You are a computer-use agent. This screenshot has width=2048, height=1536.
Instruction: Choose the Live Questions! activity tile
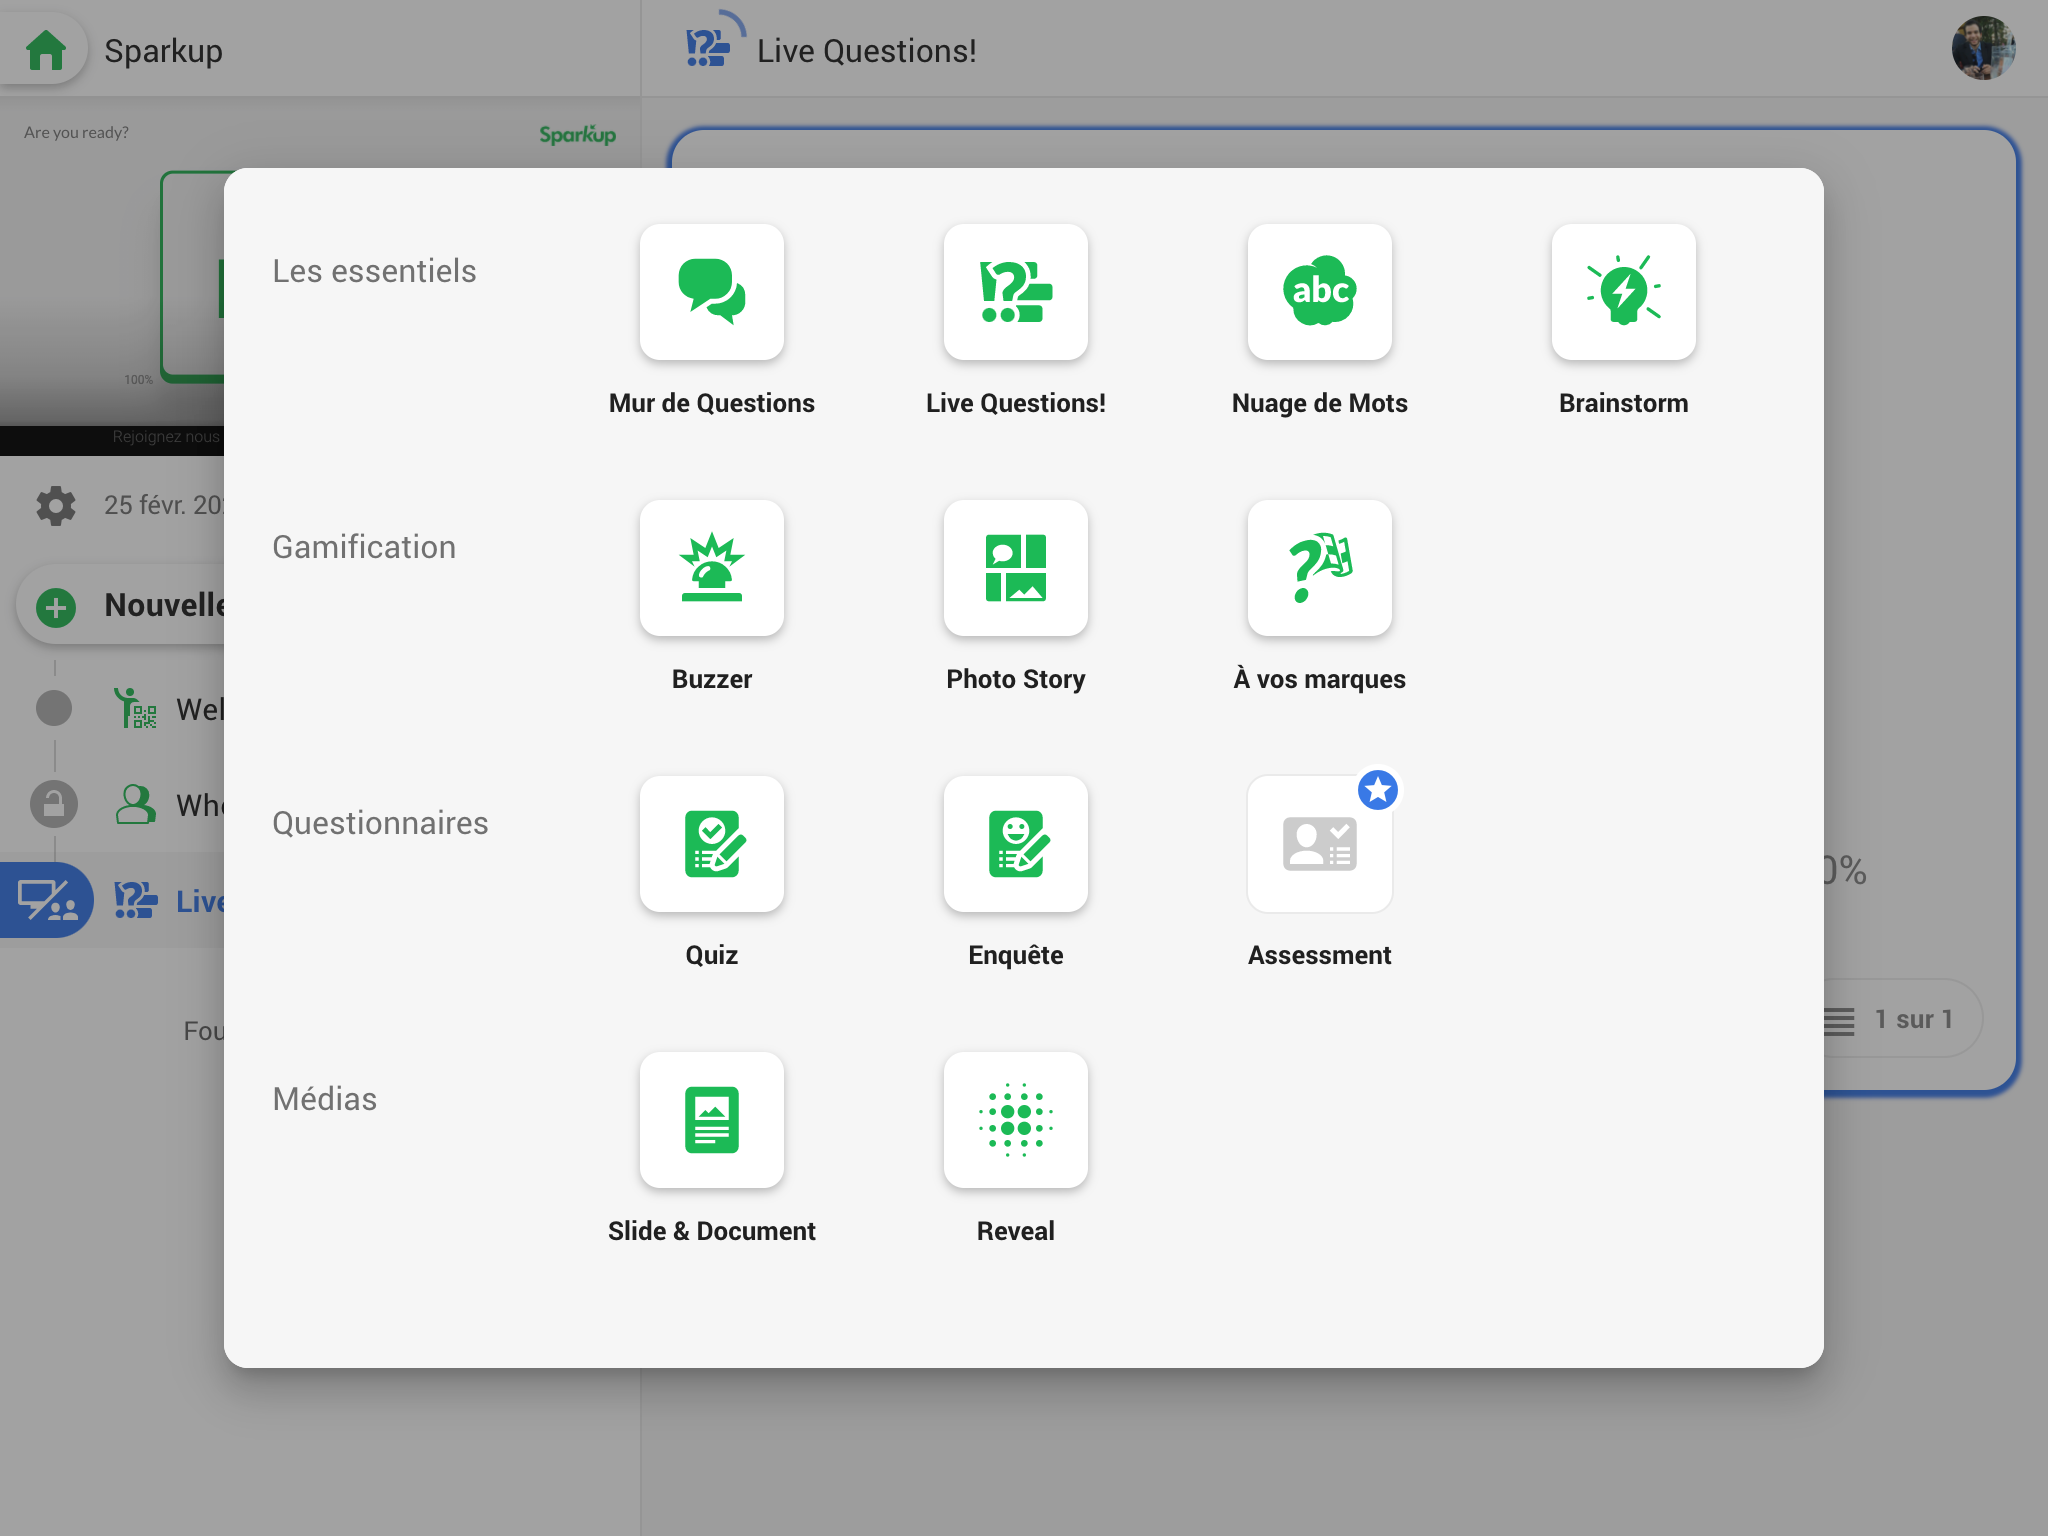tap(1015, 291)
